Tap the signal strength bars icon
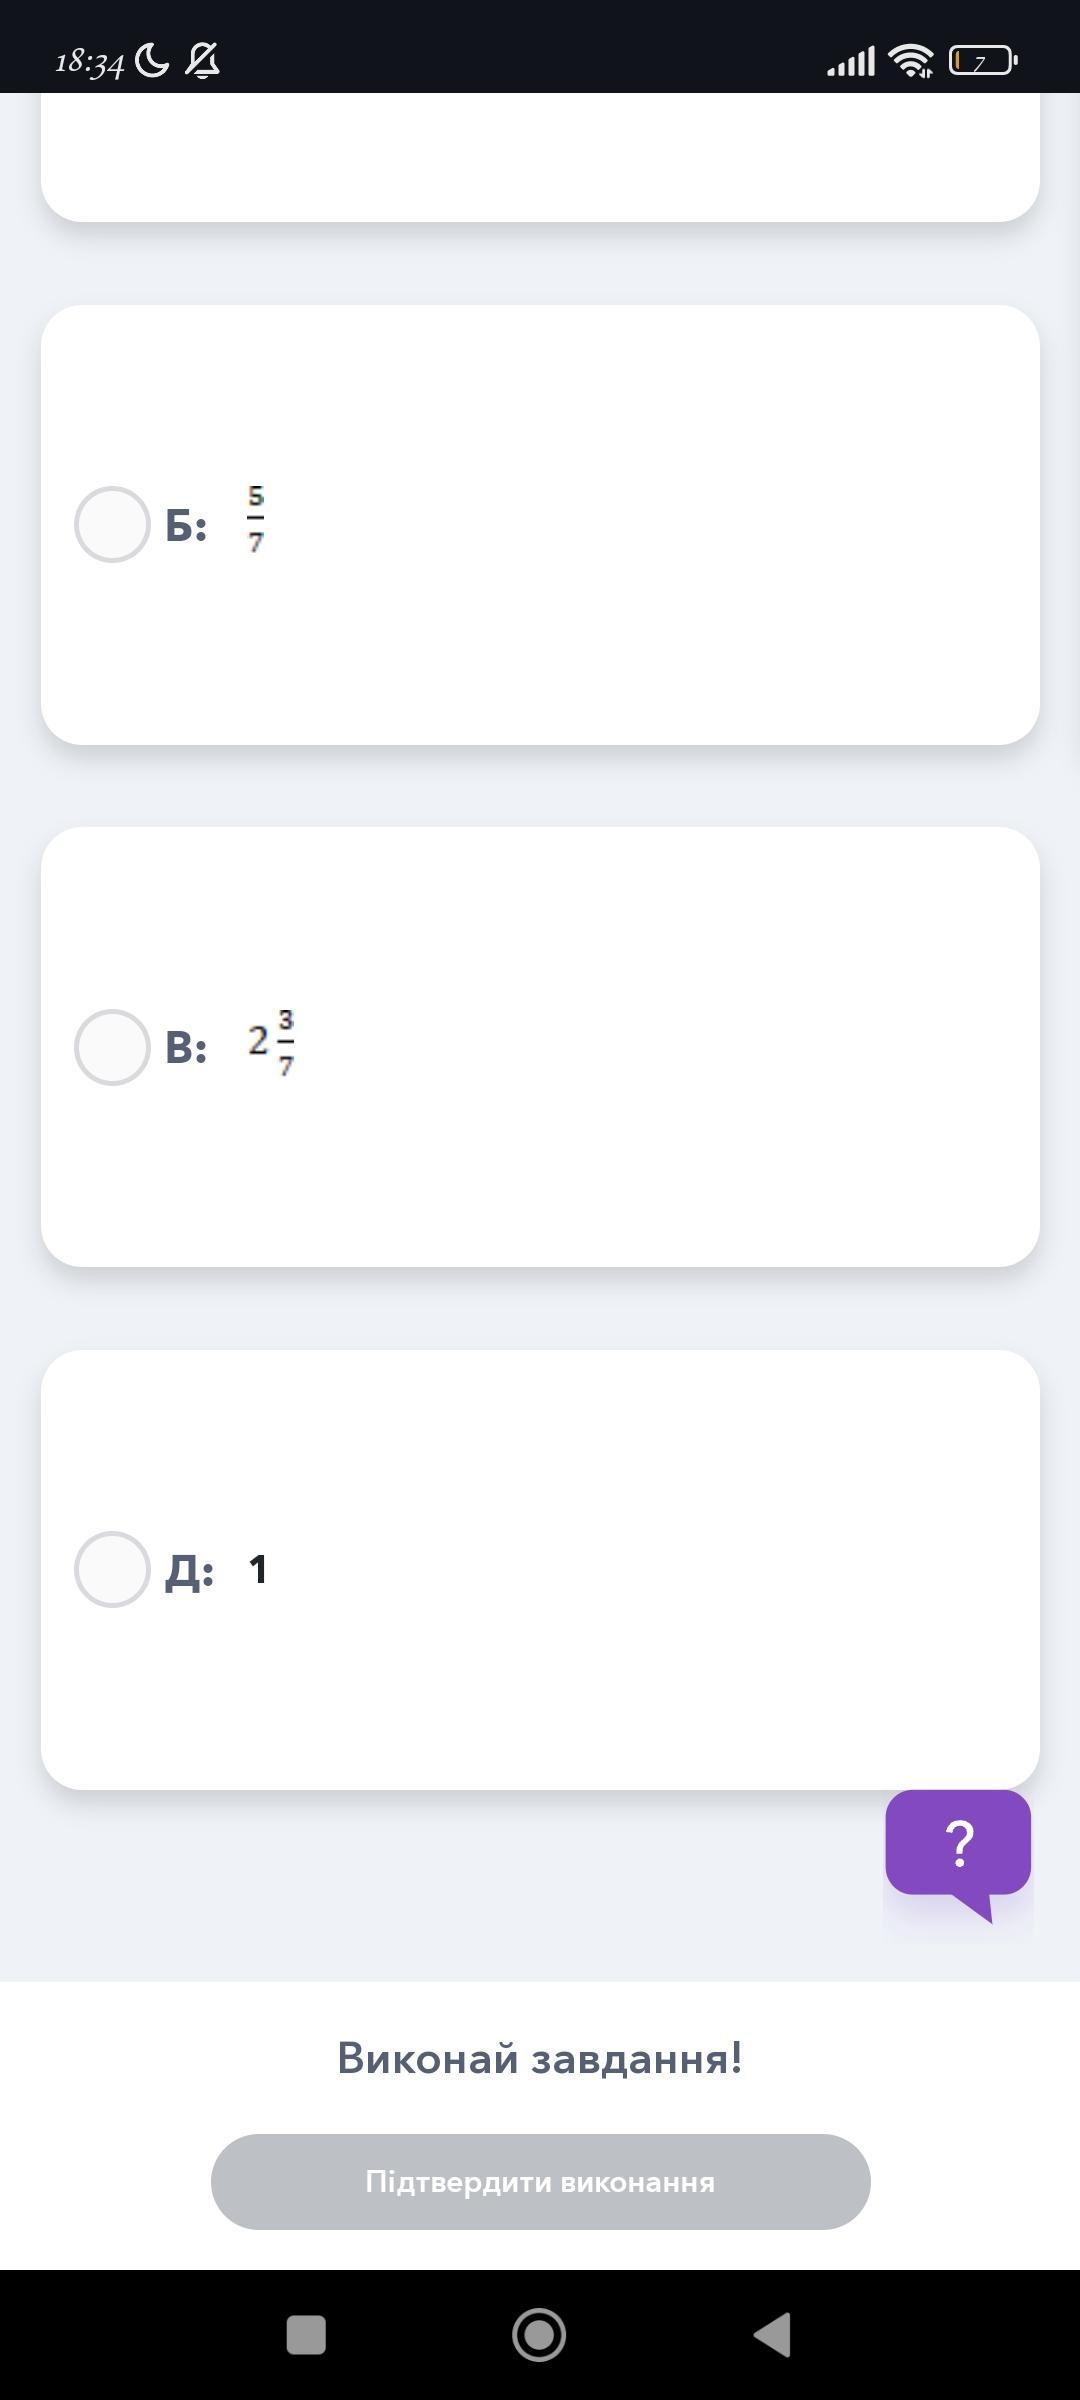The image size is (1080, 2400). [851, 62]
